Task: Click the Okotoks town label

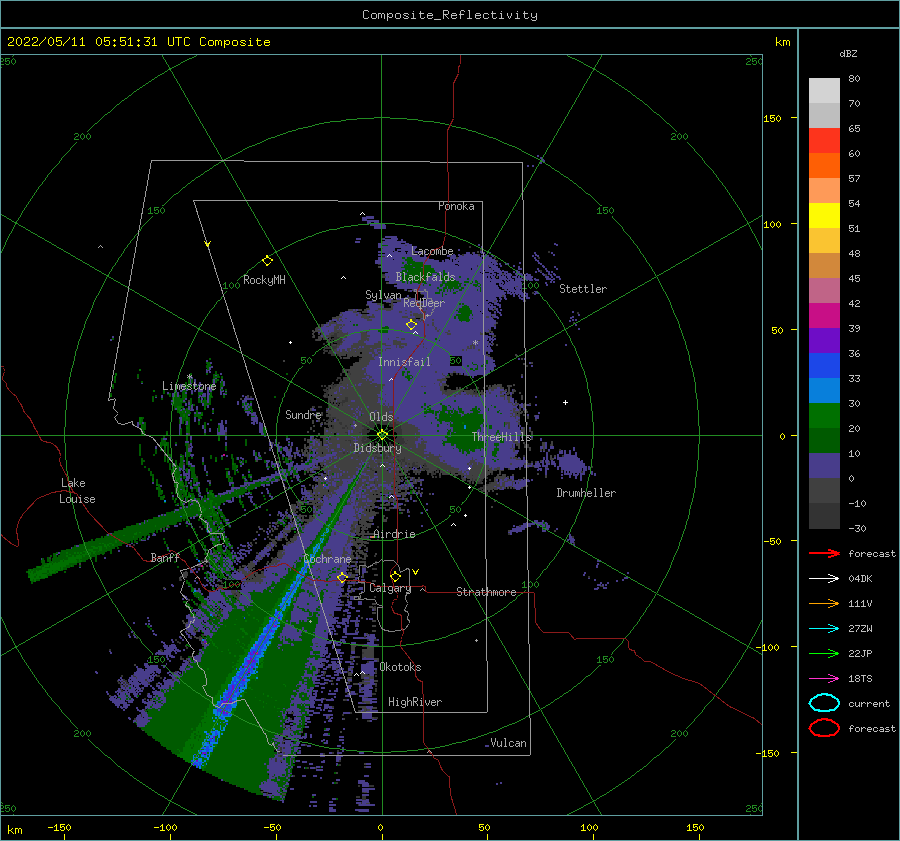Action: pyautogui.click(x=400, y=667)
